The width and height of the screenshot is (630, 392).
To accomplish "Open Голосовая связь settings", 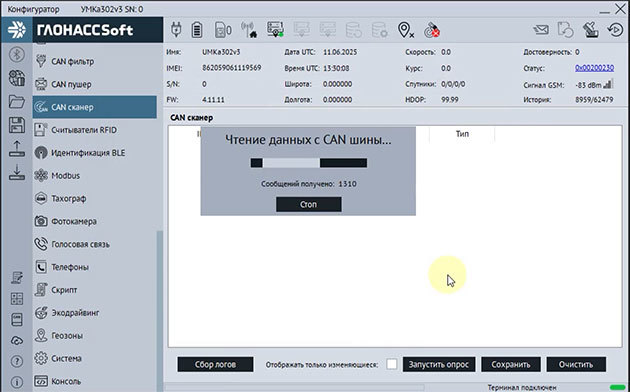I will click(94, 244).
